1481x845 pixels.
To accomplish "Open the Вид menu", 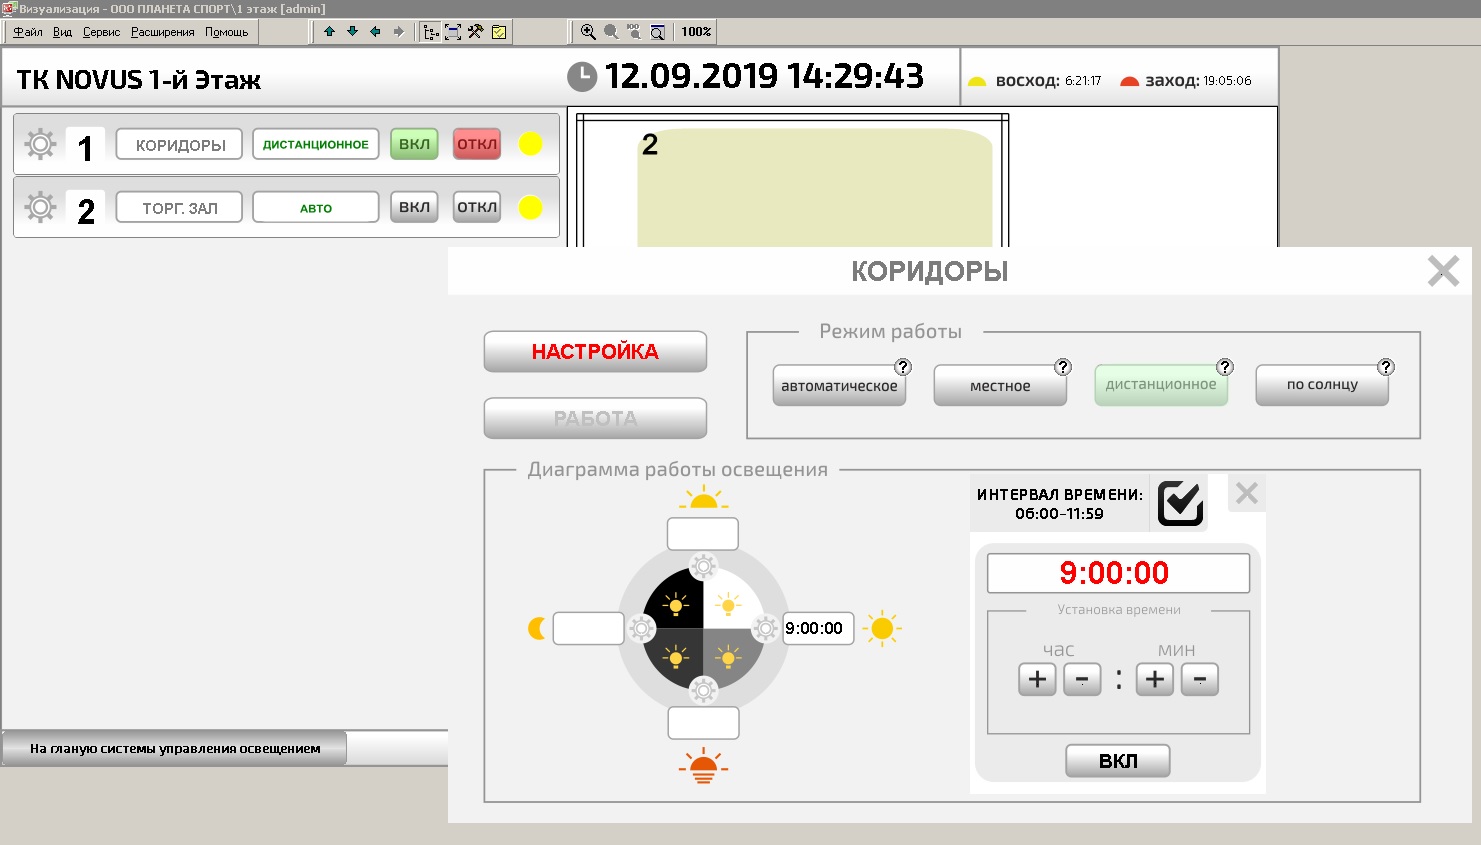I will click(62, 32).
